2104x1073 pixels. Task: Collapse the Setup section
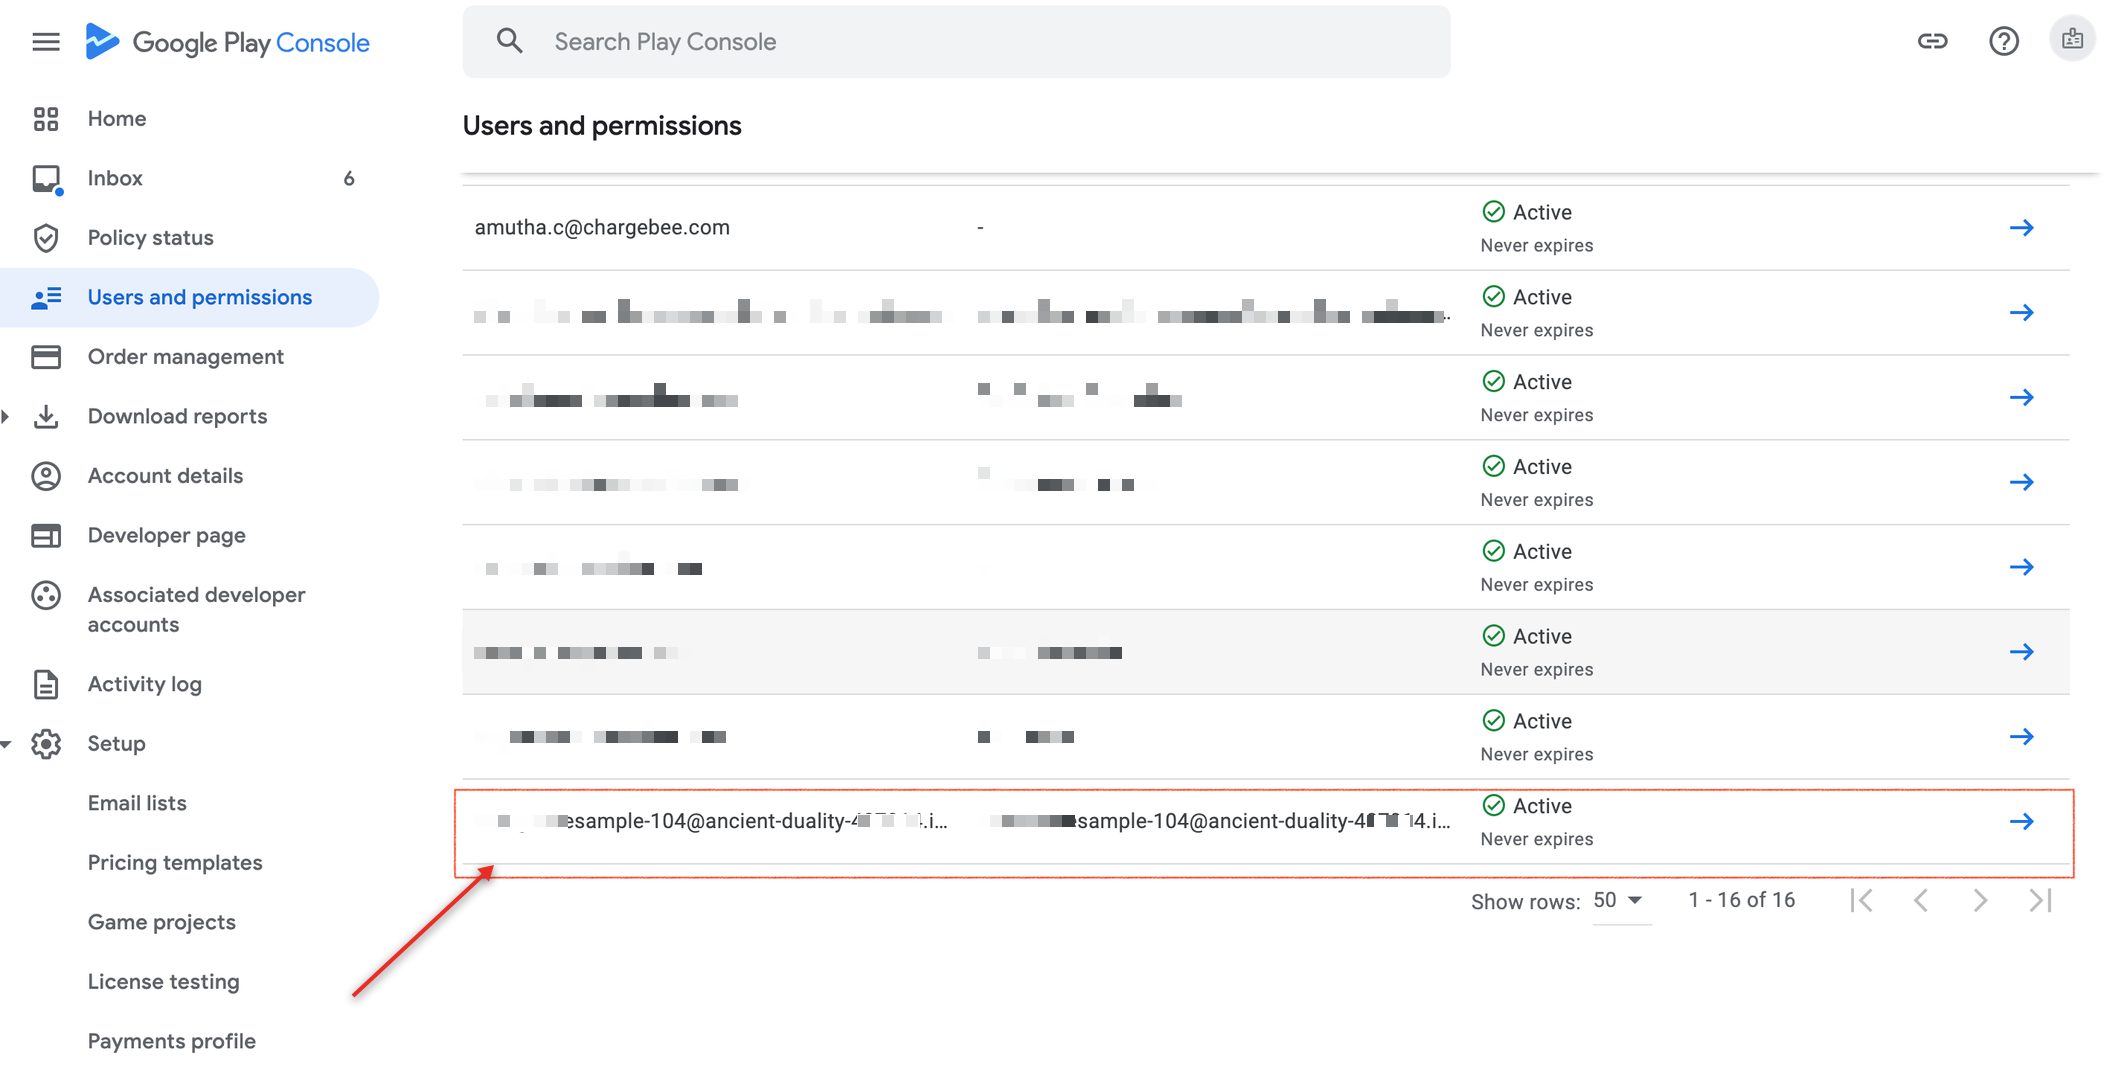(6, 744)
